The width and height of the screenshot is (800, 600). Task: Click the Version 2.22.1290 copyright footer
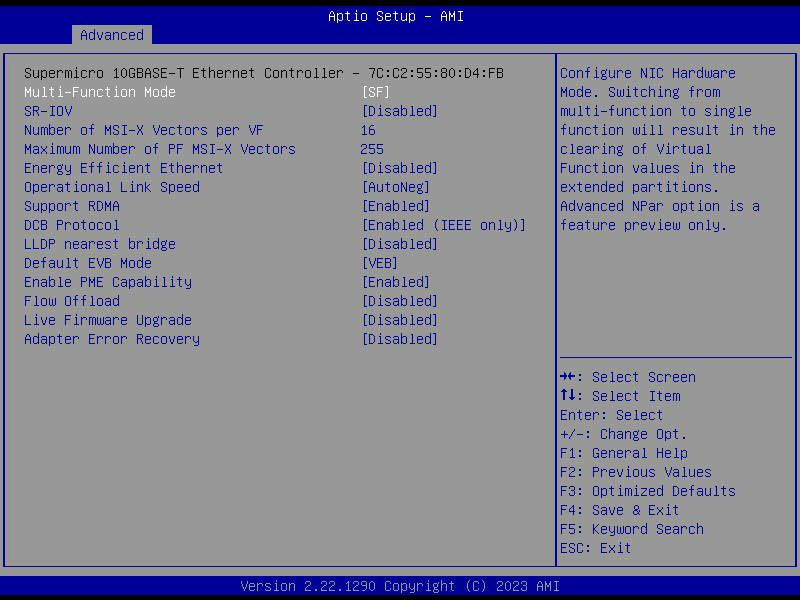pyautogui.click(x=400, y=586)
